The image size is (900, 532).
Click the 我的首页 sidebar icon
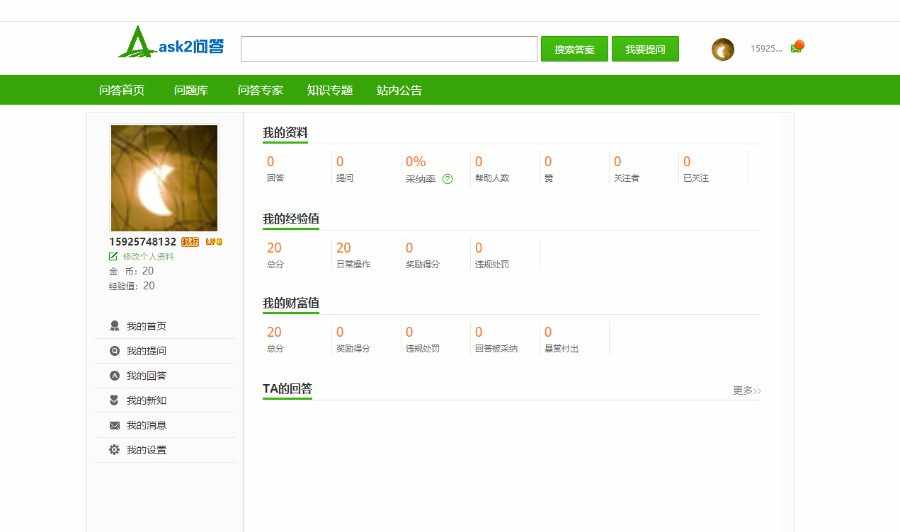pos(114,326)
